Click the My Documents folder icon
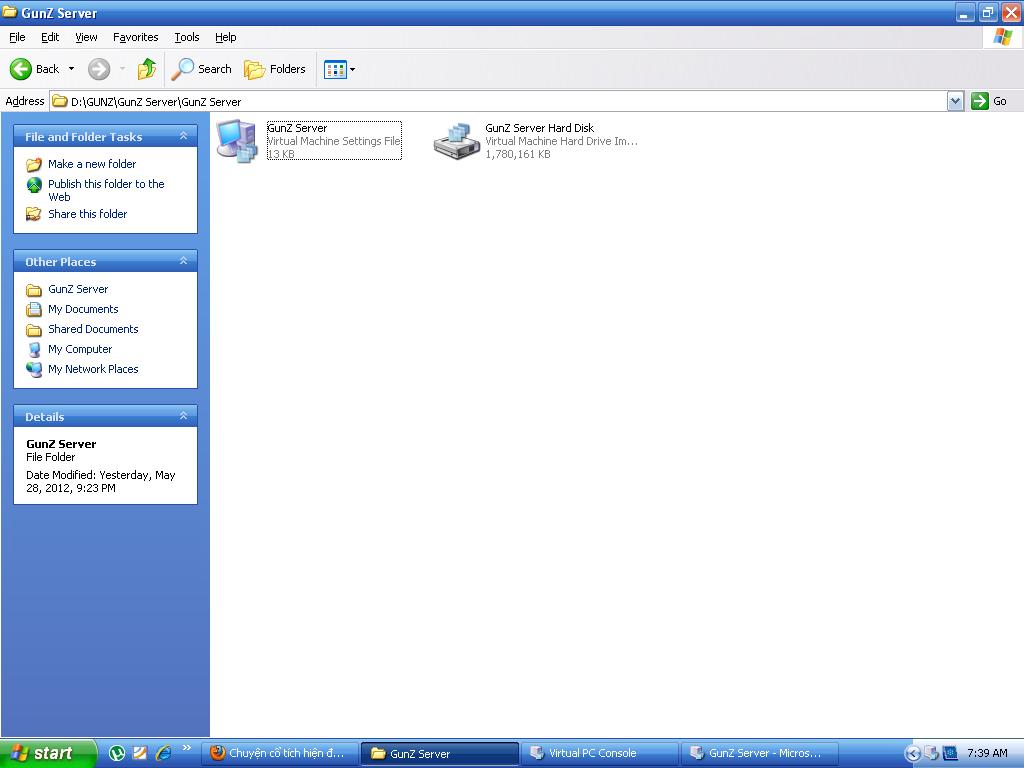 coord(34,310)
